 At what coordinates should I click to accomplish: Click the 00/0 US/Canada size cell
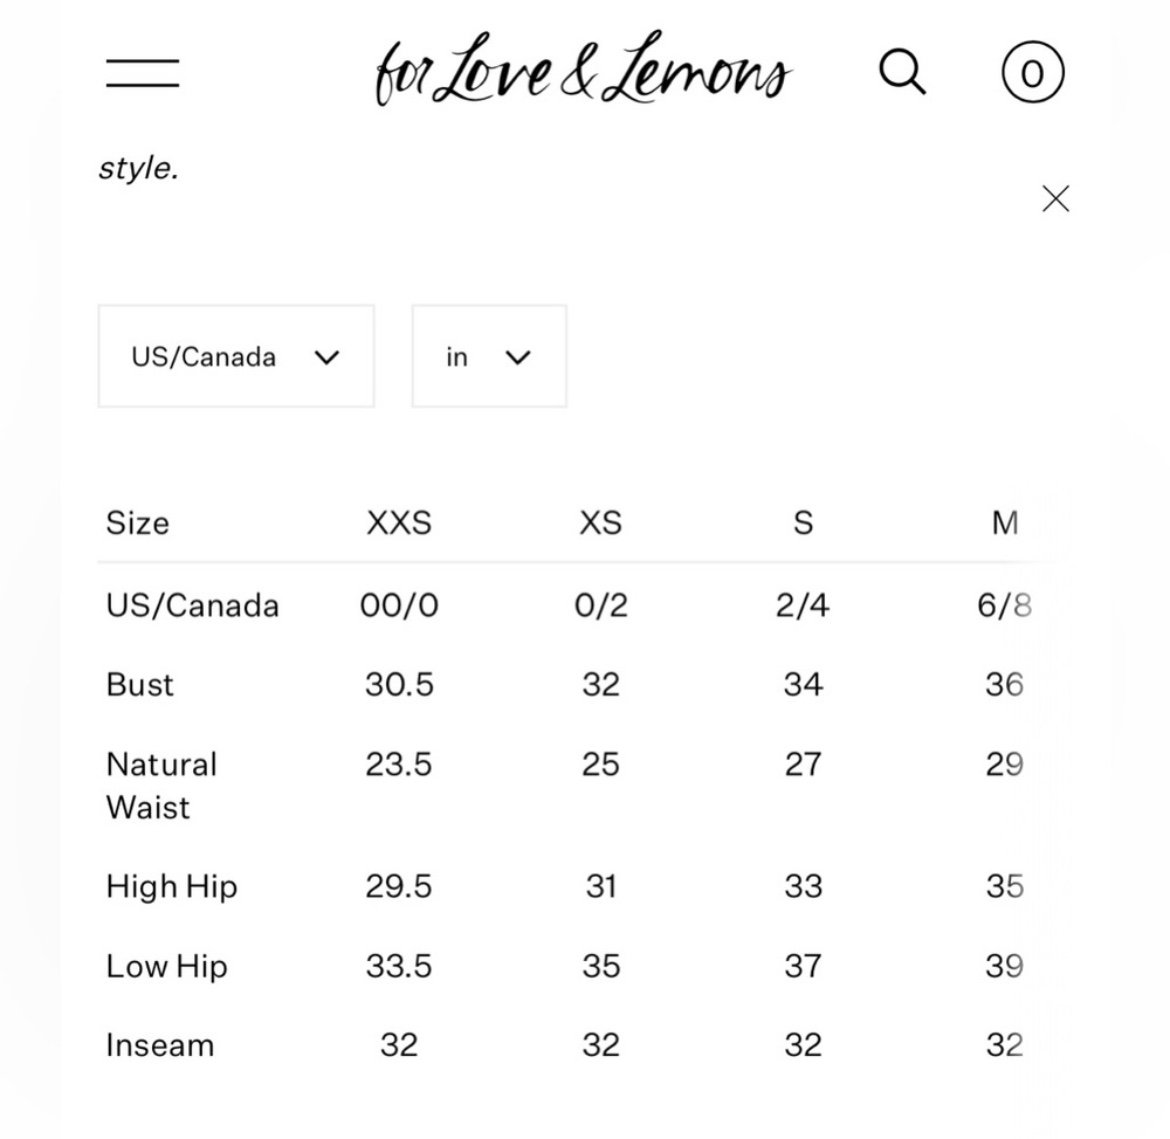[x=399, y=605]
